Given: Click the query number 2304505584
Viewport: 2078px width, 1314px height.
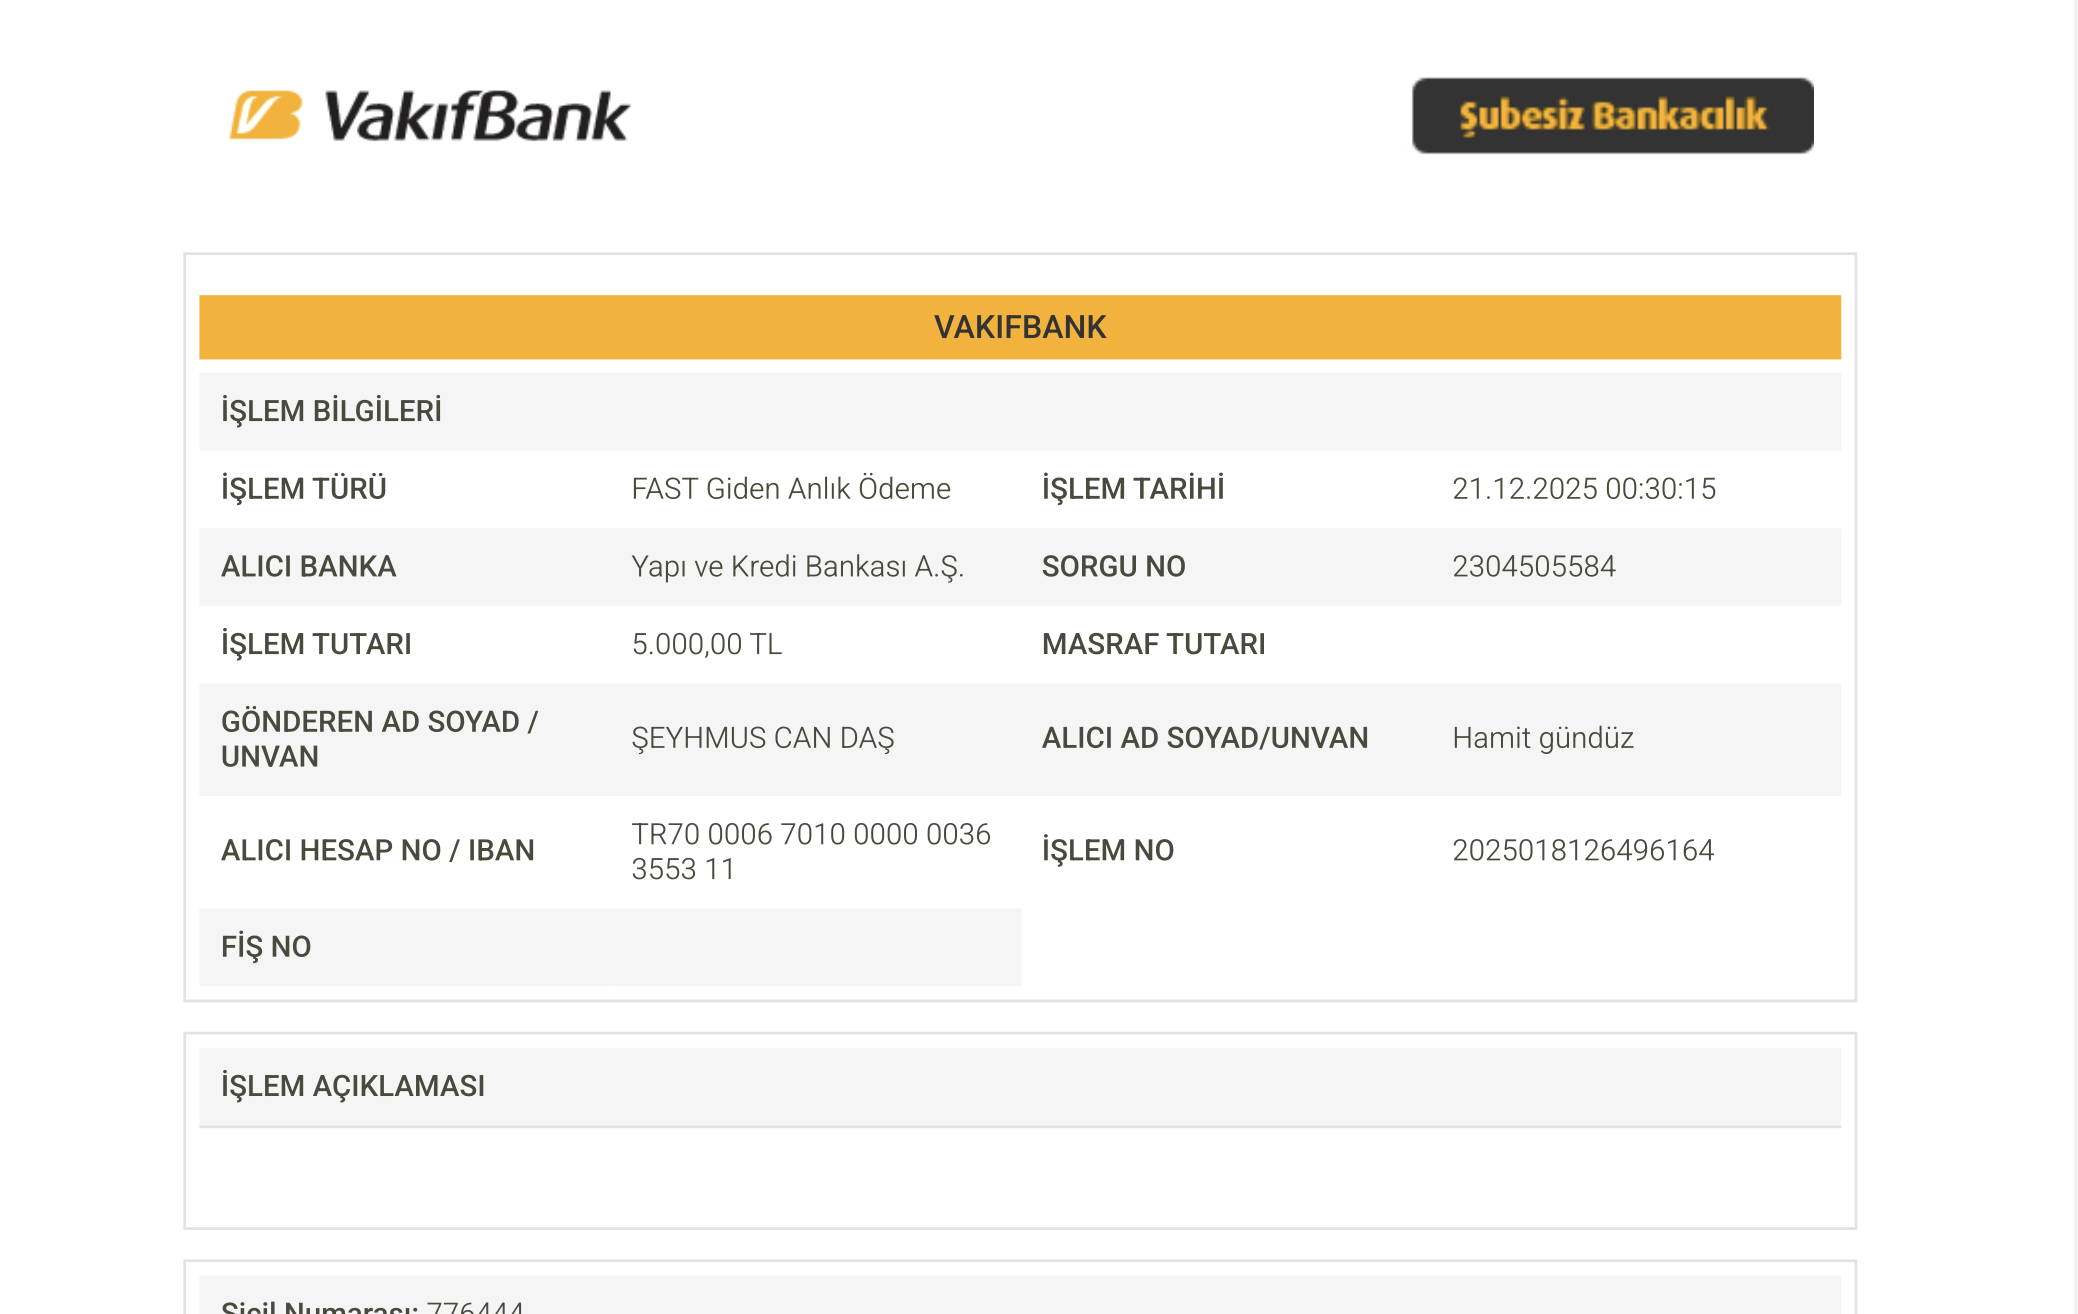Looking at the screenshot, I should tap(1534, 567).
